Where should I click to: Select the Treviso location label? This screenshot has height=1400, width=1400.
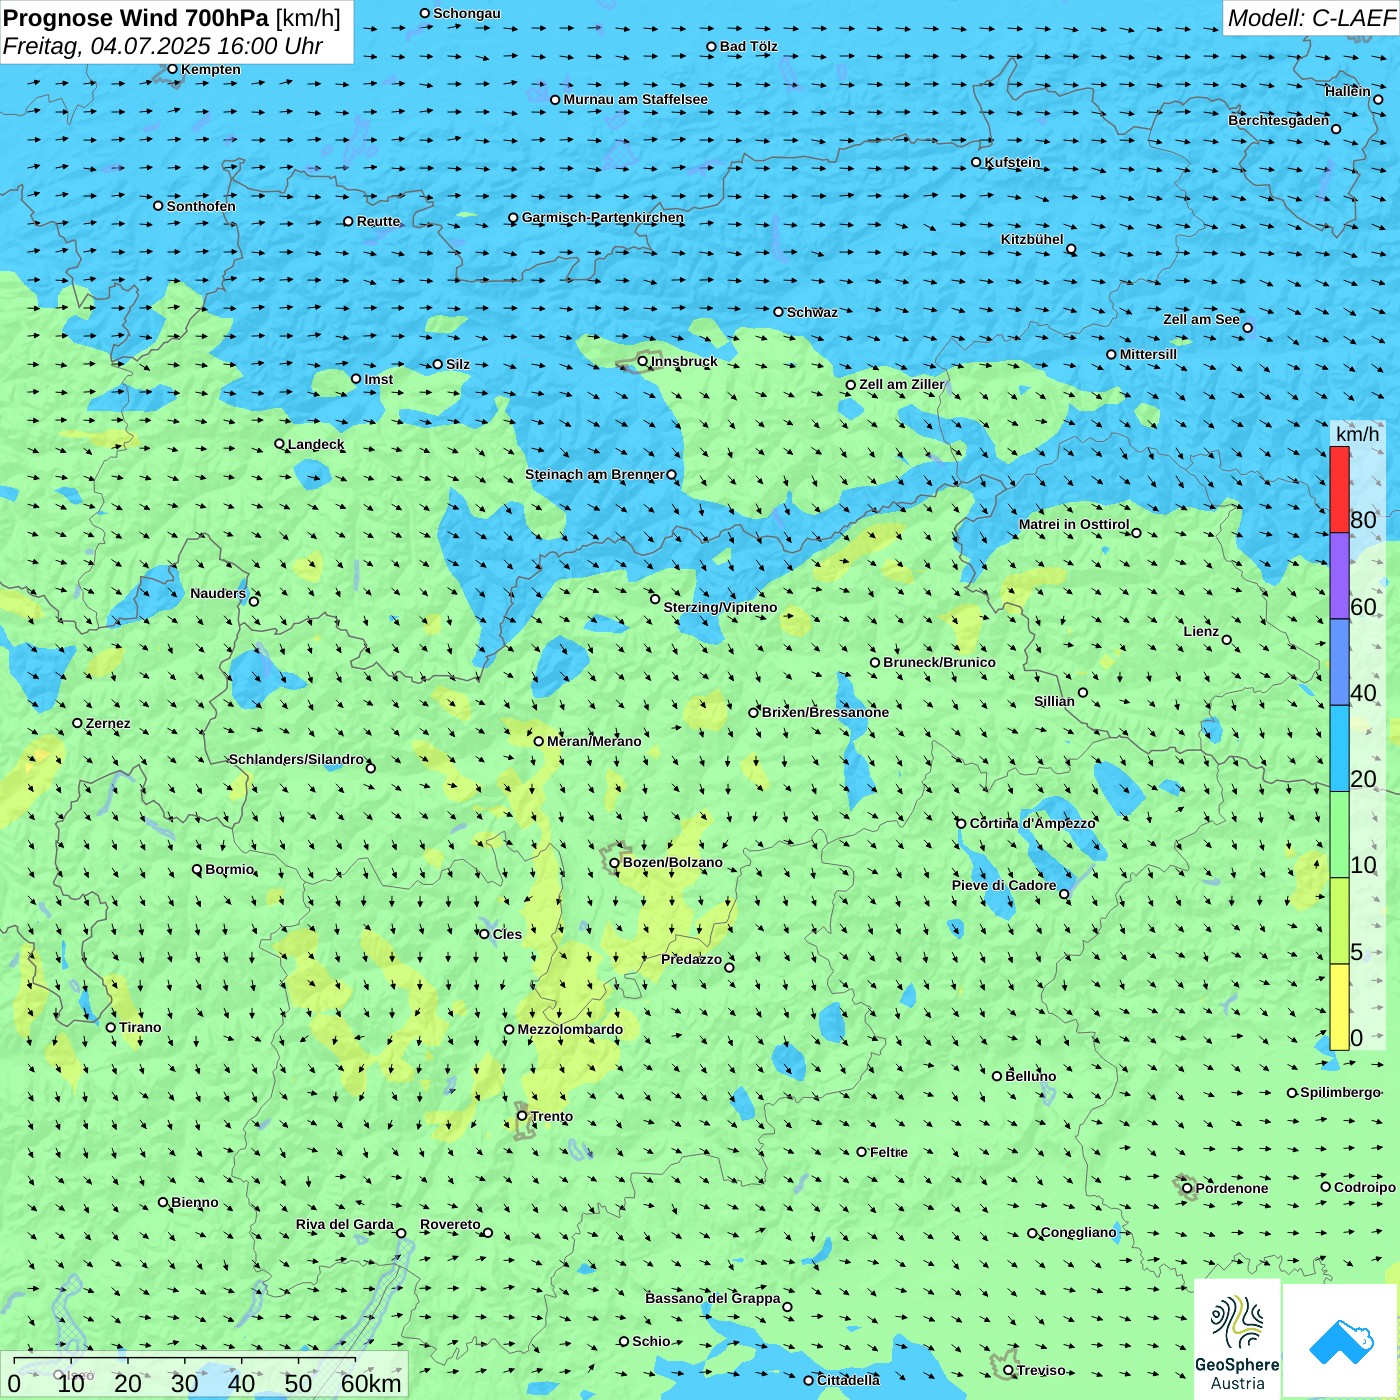pos(1041,1370)
